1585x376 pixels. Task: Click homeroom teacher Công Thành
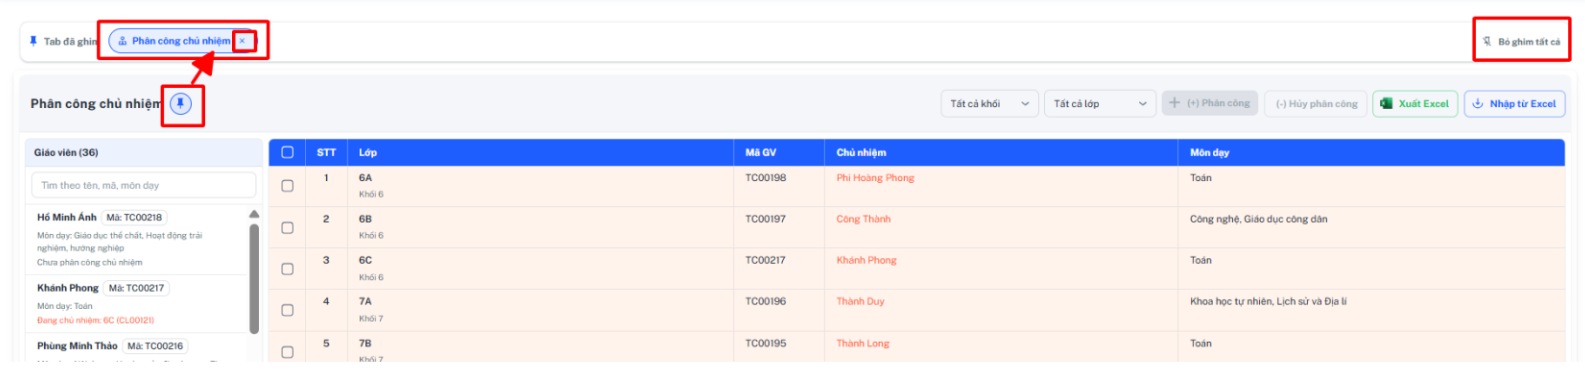click(863, 219)
